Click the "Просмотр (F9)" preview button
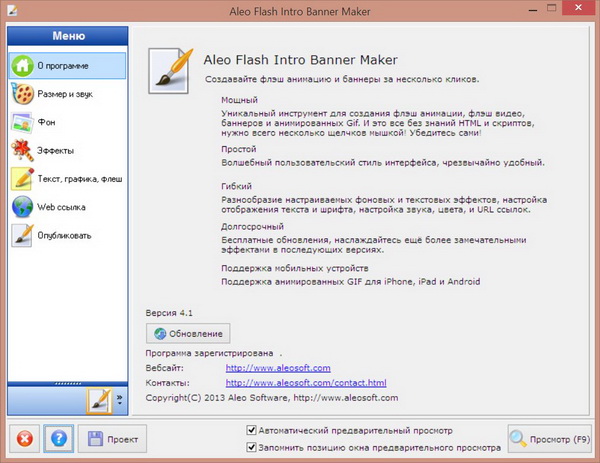Screen dimensions: 600x463 pyautogui.click(x=550, y=437)
